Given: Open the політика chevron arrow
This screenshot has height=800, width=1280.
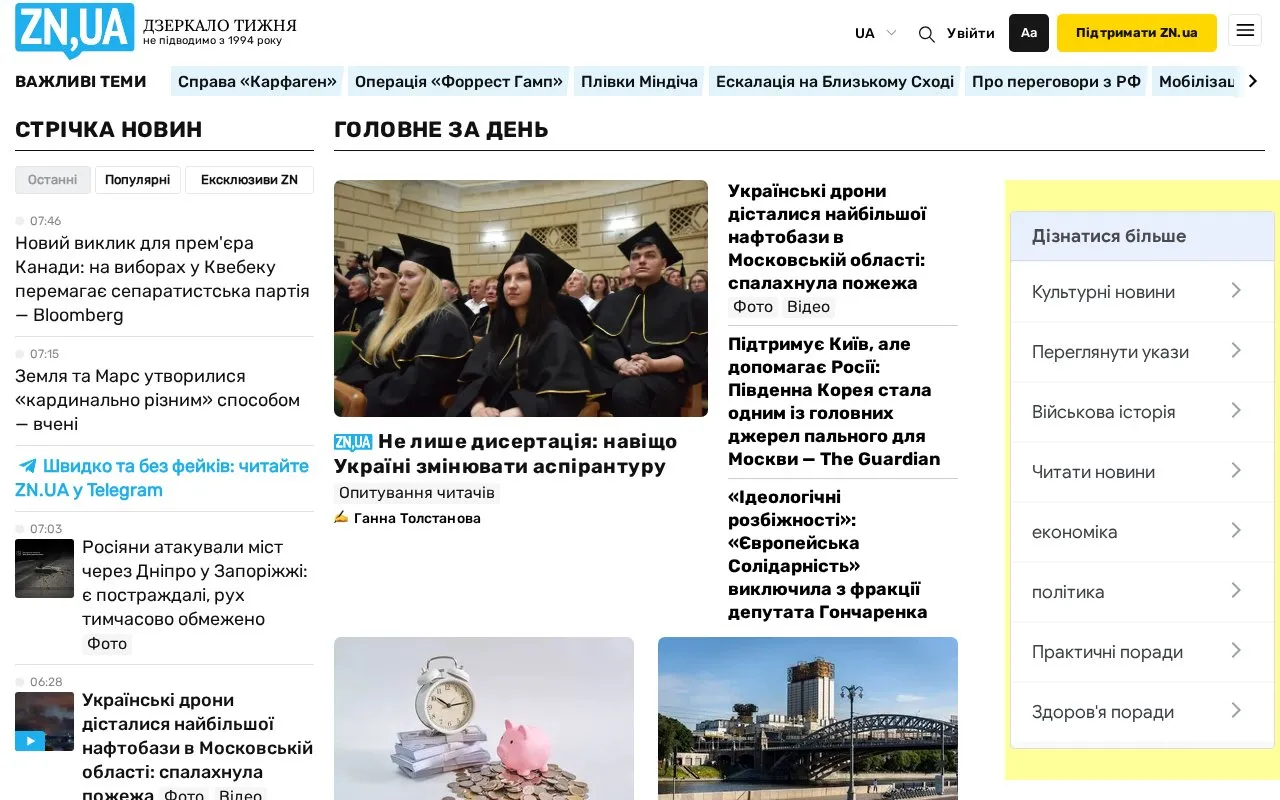Looking at the screenshot, I should click(1237, 591).
